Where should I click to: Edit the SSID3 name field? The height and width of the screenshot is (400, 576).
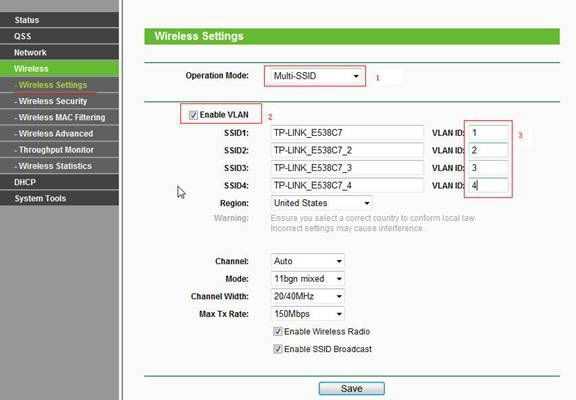347,168
